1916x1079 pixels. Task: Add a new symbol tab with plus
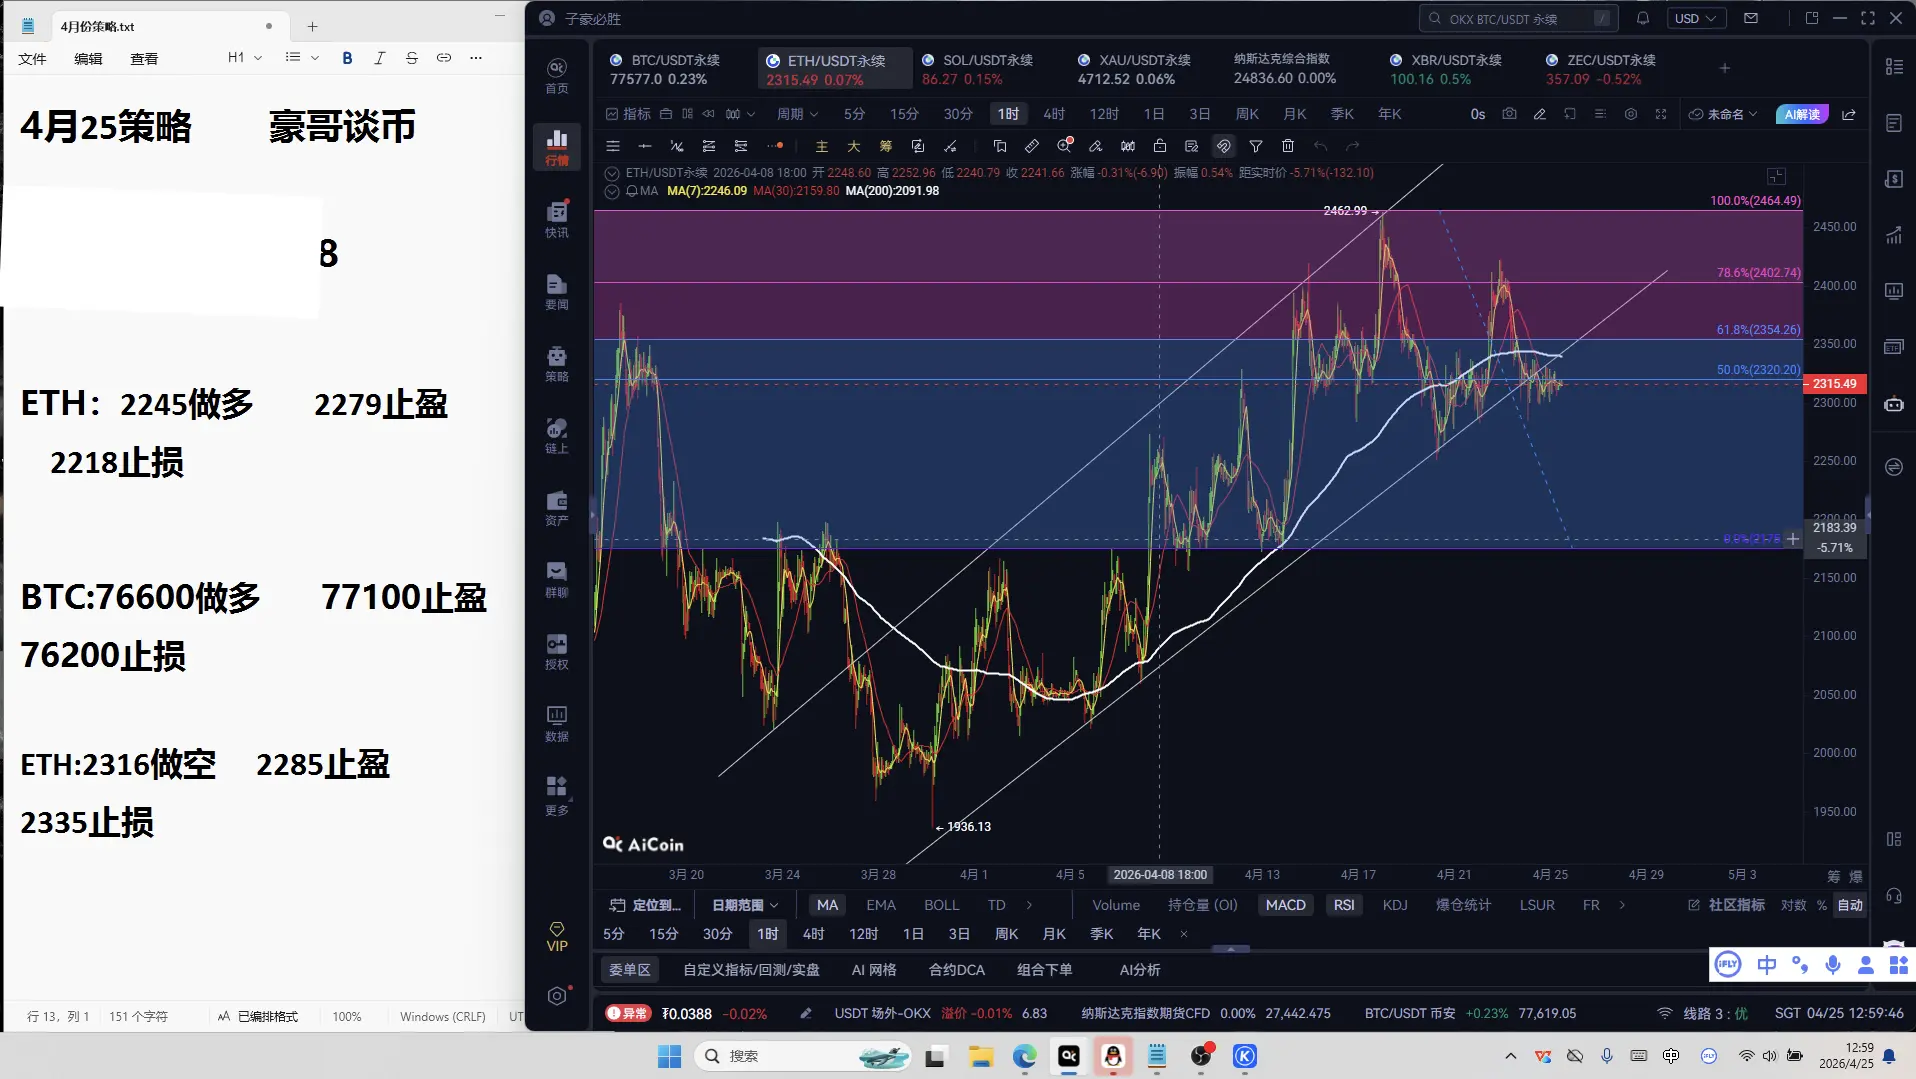1725,68
